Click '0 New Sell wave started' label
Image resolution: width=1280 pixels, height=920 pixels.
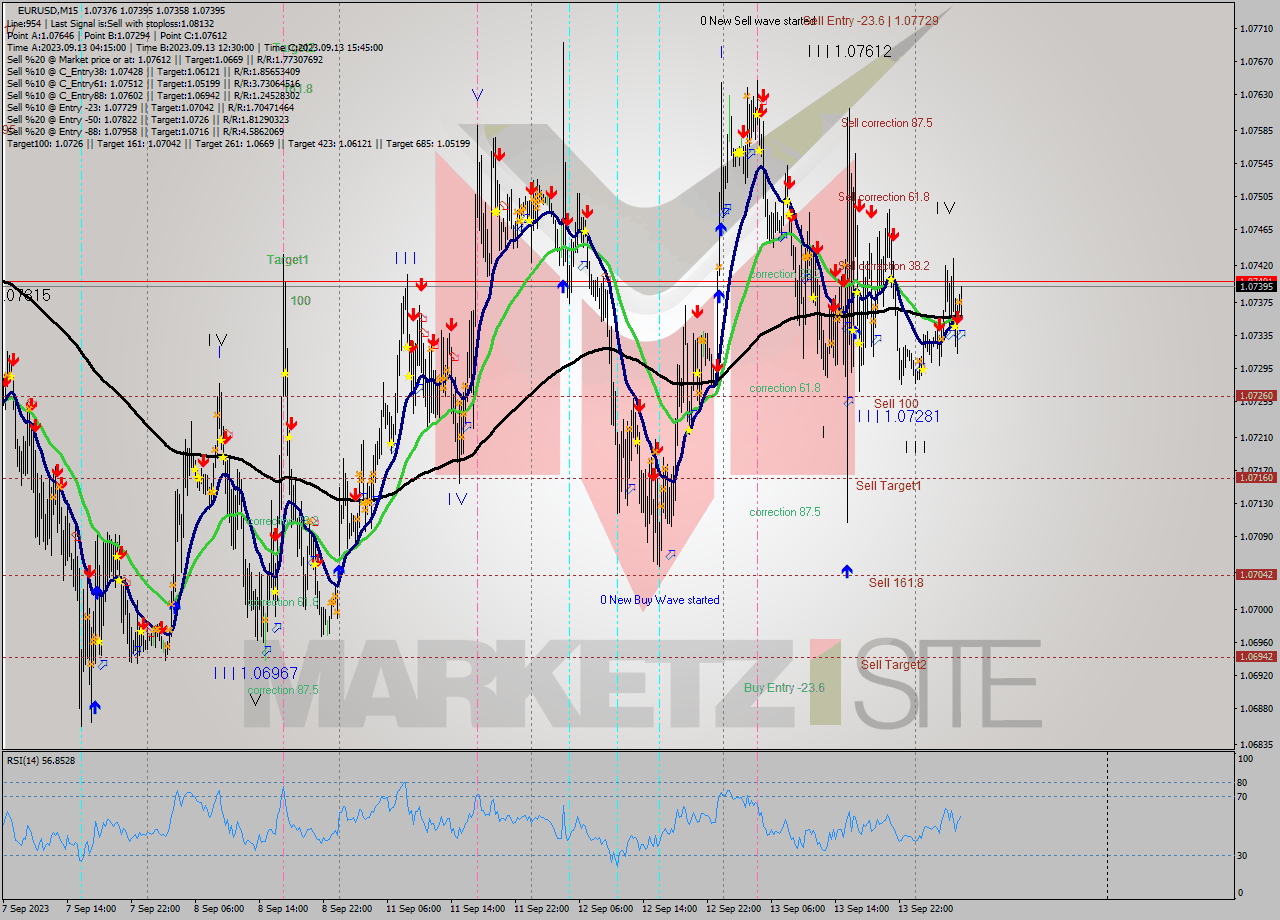(758, 21)
